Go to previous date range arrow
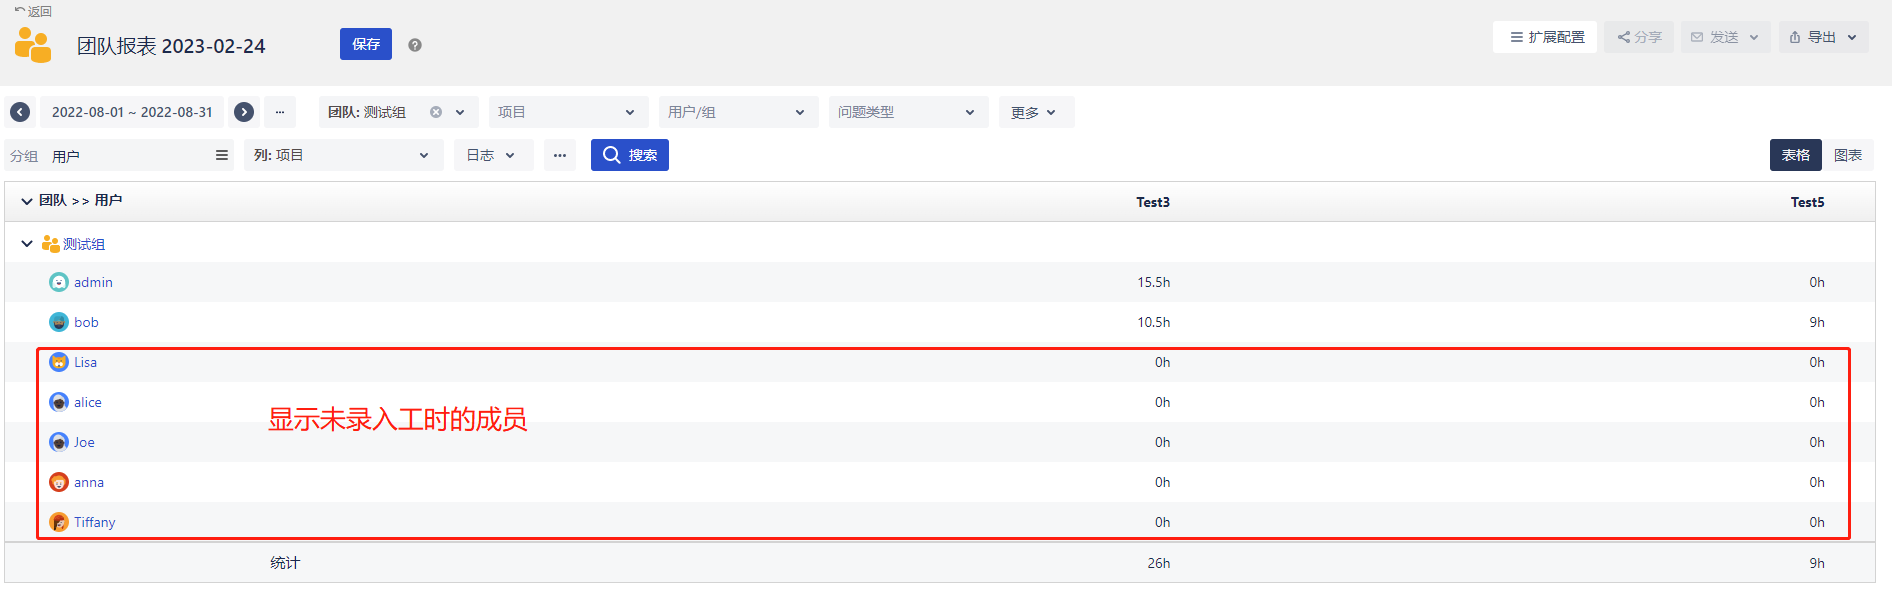Viewport: 1892px width, 598px height. pos(20,112)
